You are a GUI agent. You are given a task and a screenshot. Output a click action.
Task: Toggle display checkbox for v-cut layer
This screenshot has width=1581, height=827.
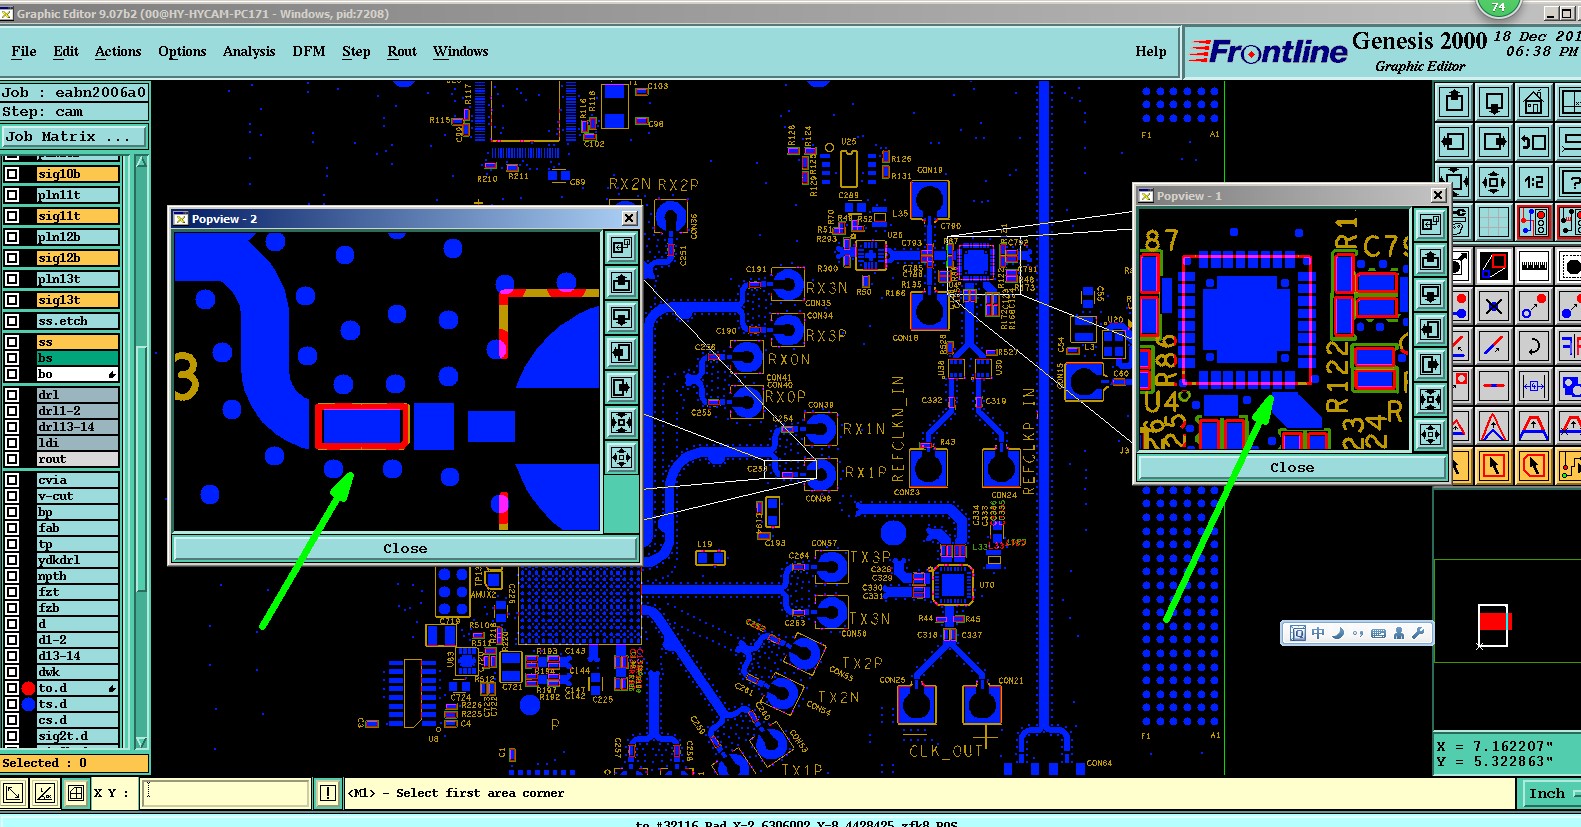tap(12, 496)
